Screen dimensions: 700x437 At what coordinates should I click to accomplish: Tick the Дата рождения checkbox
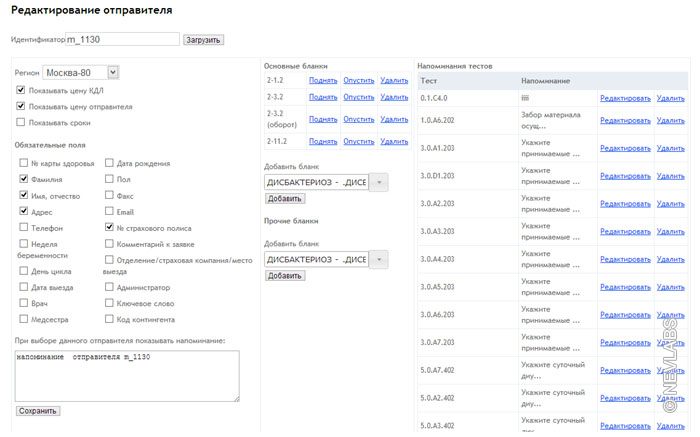pos(109,163)
